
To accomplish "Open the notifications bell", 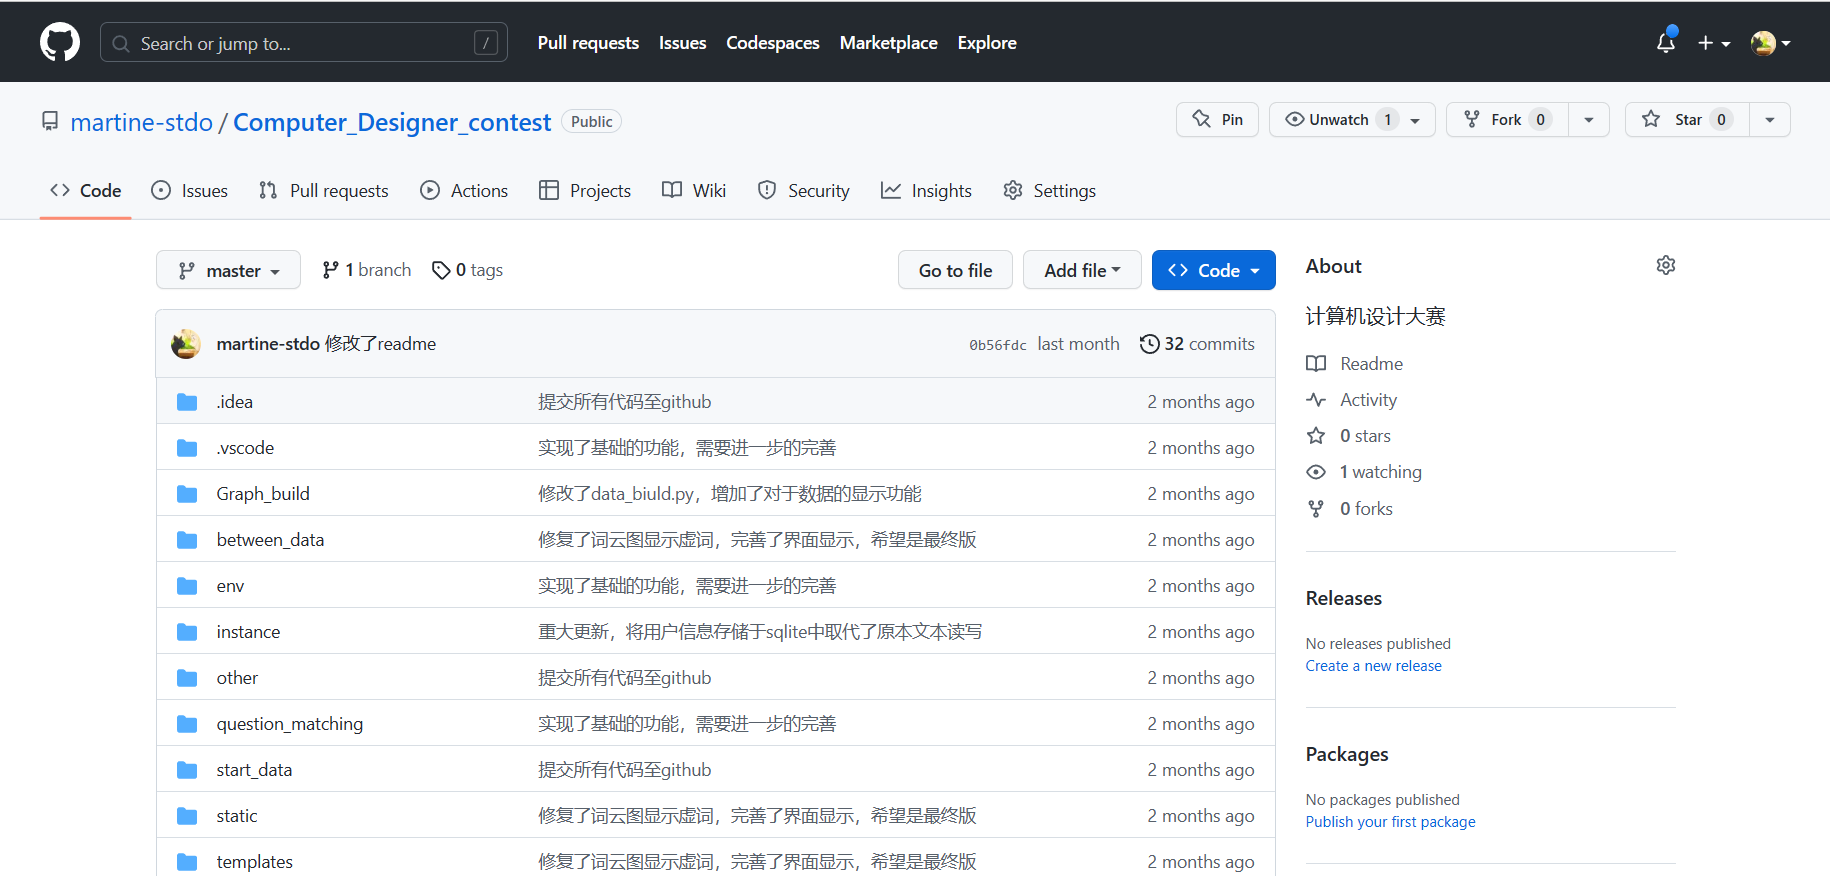I will point(1665,42).
